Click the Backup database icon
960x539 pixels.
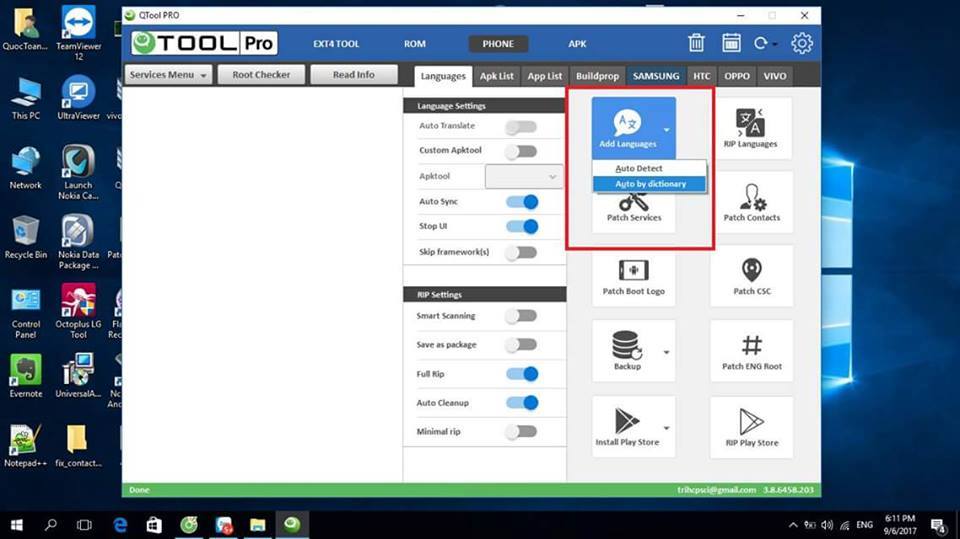626,345
